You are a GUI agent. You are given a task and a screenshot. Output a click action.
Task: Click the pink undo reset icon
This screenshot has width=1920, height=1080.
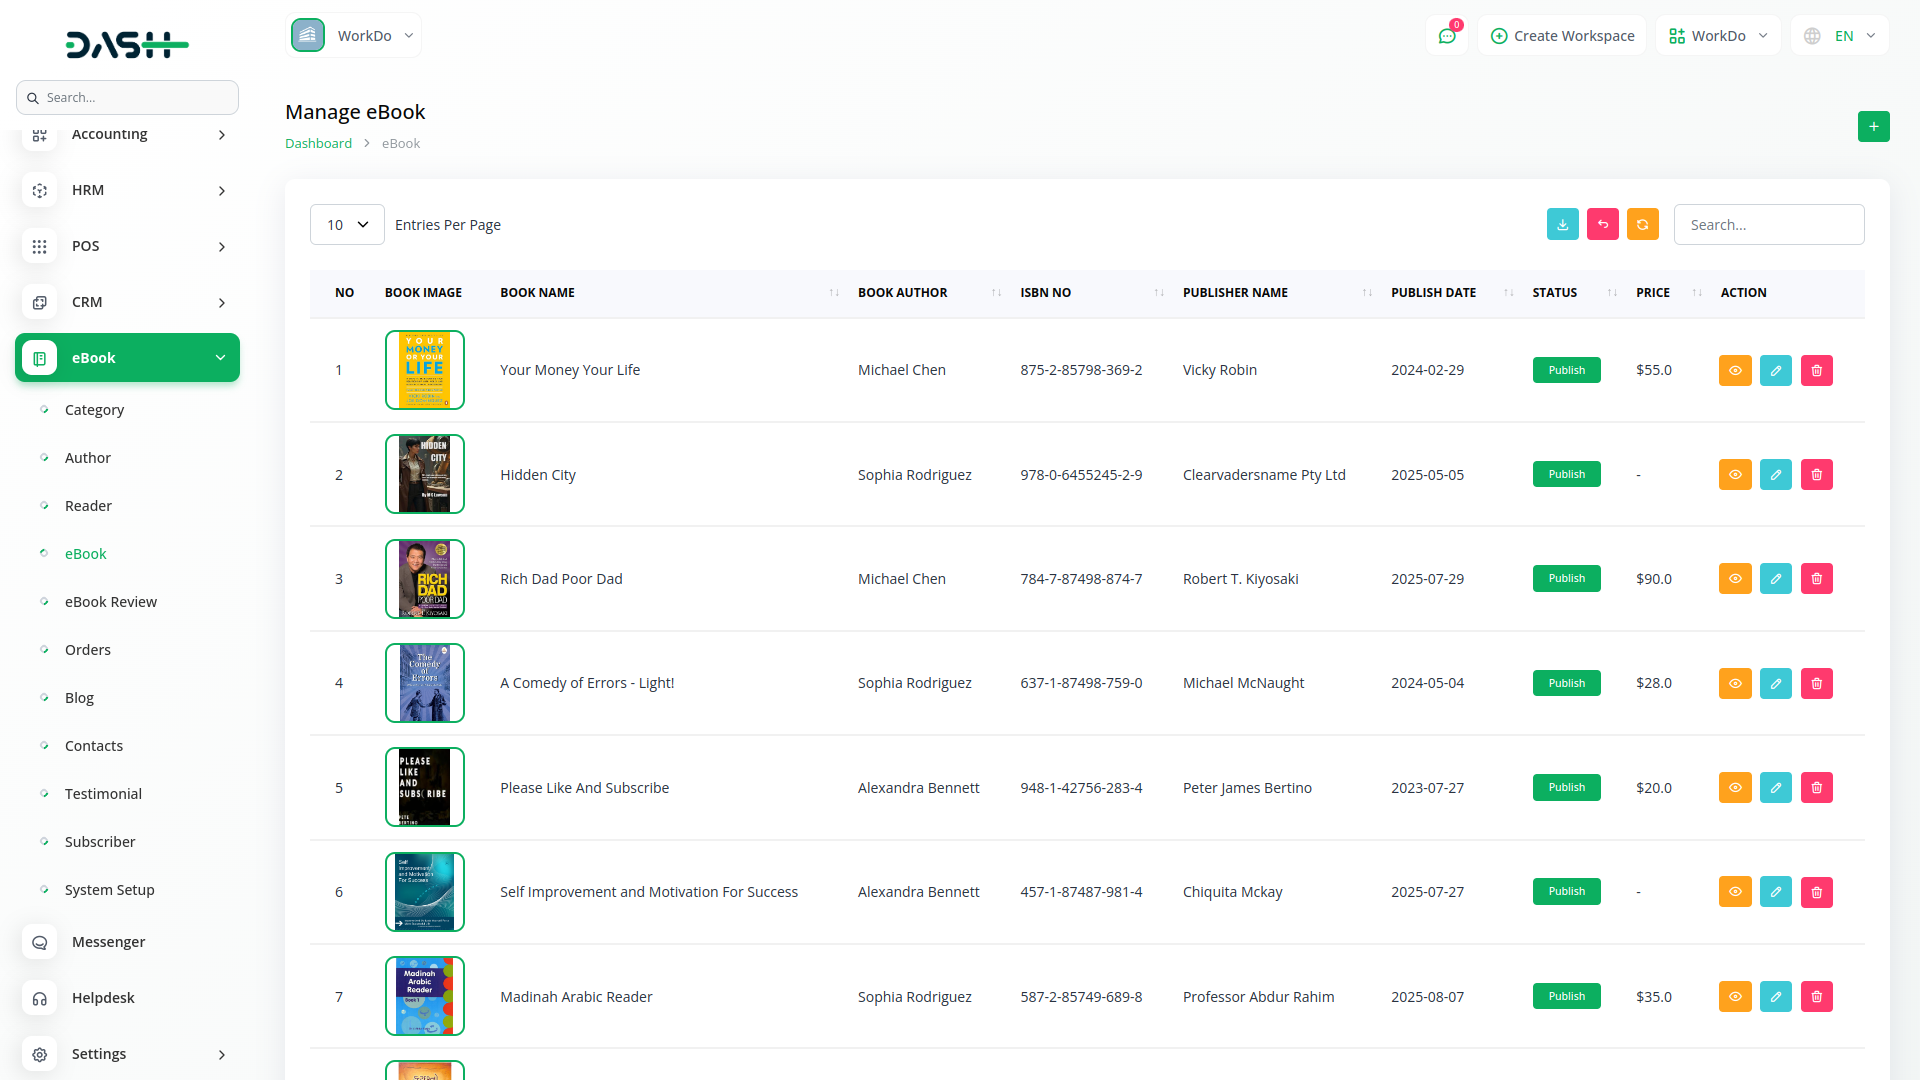[x=1602, y=225]
